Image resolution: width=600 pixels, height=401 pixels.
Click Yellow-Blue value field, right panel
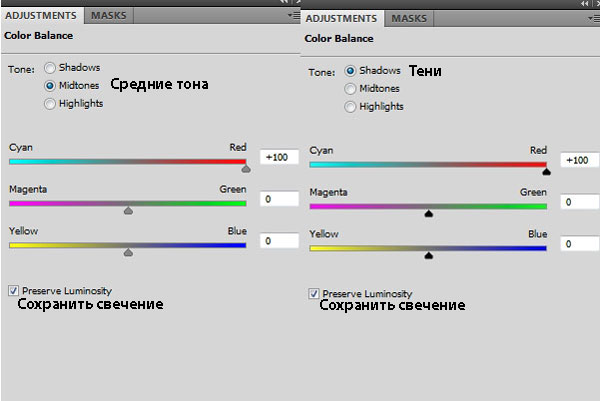tap(580, 244)
